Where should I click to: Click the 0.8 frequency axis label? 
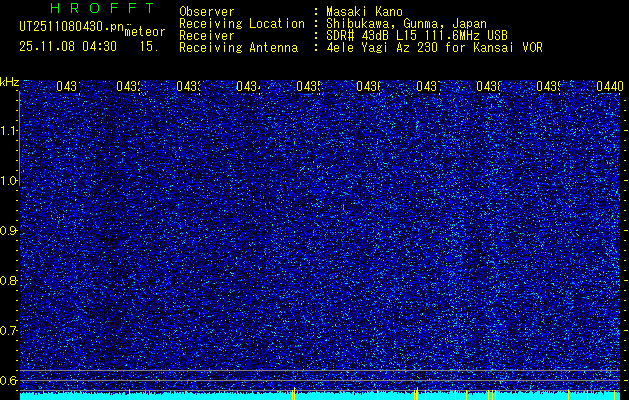(x=8, y=280)
